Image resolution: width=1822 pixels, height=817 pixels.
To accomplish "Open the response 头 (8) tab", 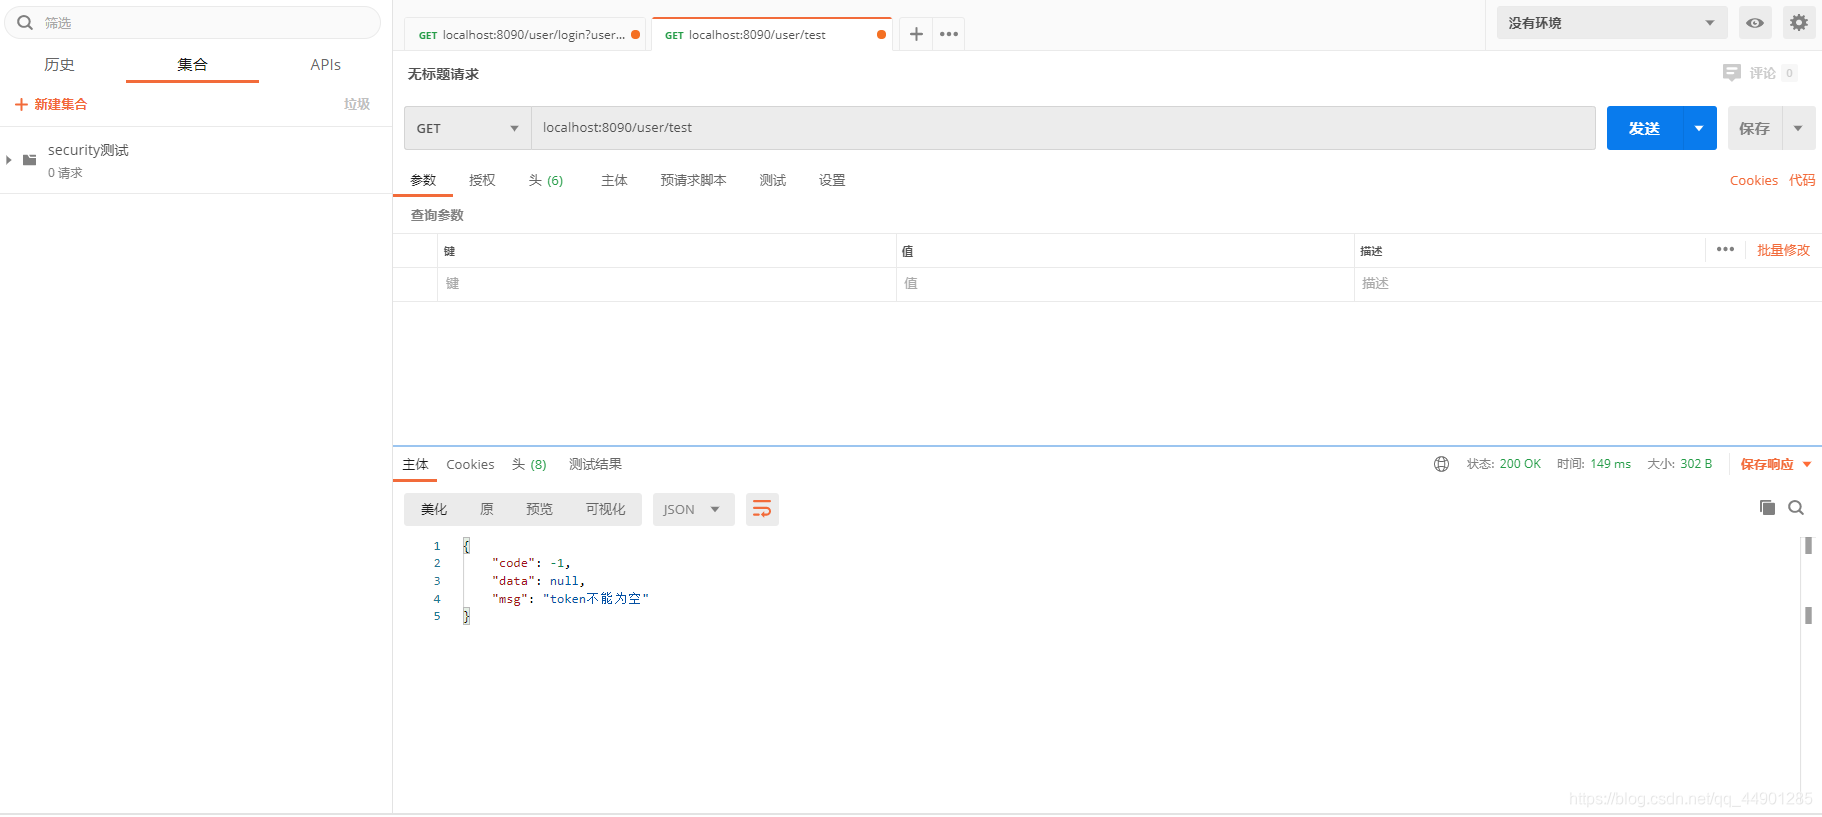I will coord(529,464).
